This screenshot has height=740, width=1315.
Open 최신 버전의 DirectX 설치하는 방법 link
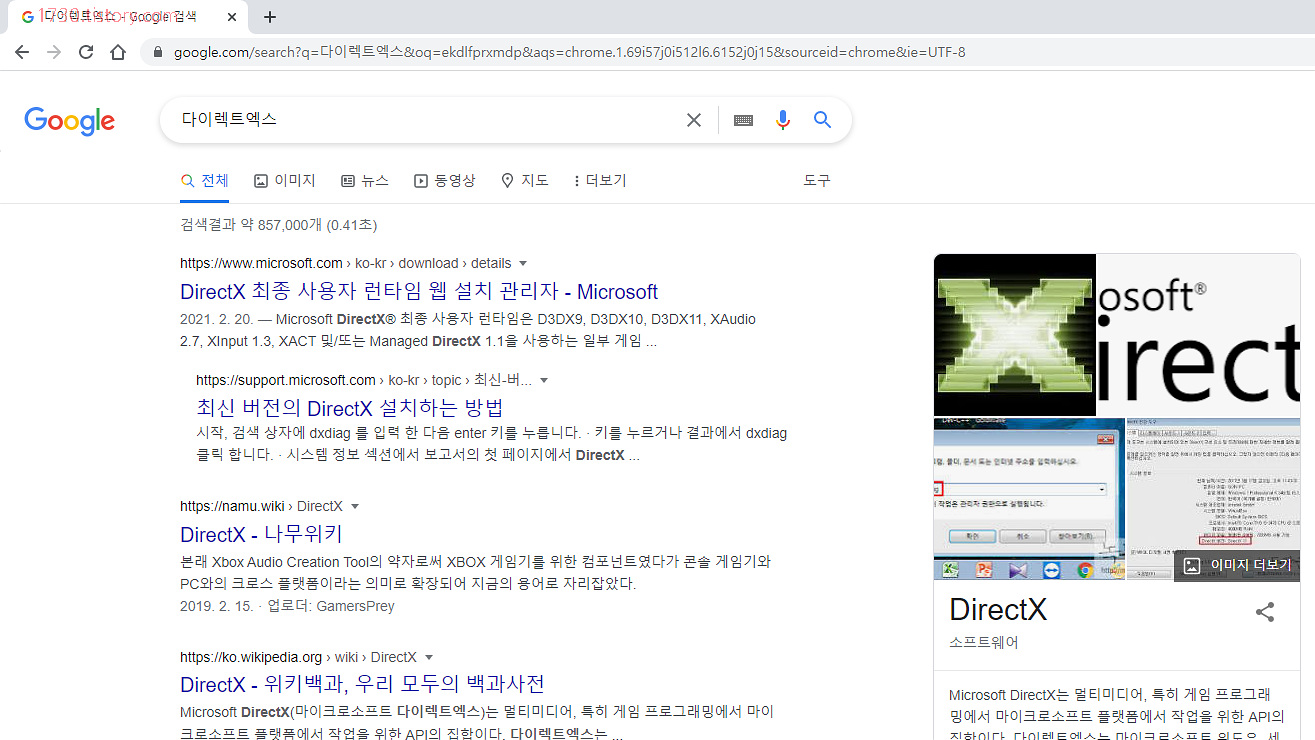(x=350, y=408)
